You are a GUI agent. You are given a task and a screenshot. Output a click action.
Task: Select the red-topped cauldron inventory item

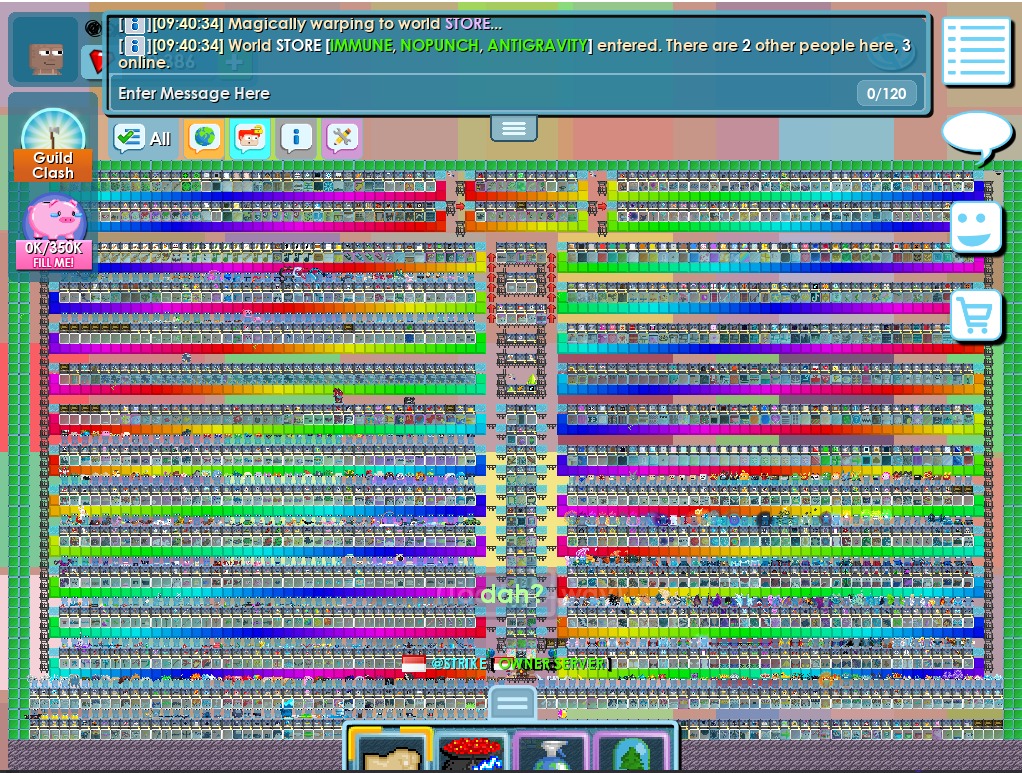click(471, 751)
